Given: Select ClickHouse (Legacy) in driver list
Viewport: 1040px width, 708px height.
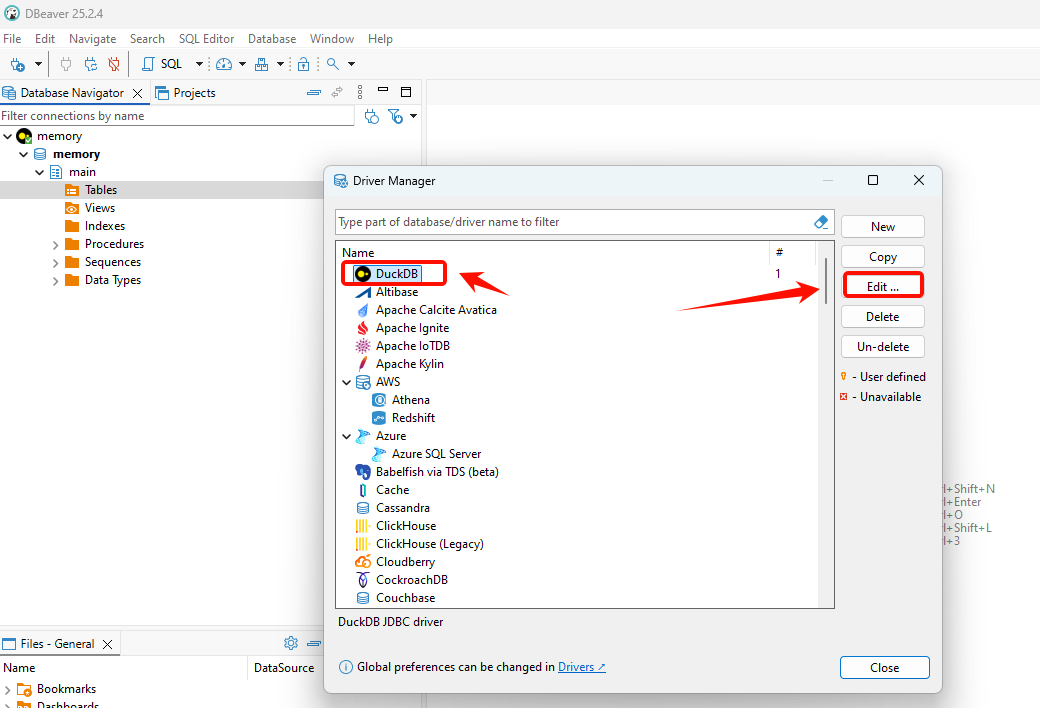Looking at the screenshot, I should (429, 544).
